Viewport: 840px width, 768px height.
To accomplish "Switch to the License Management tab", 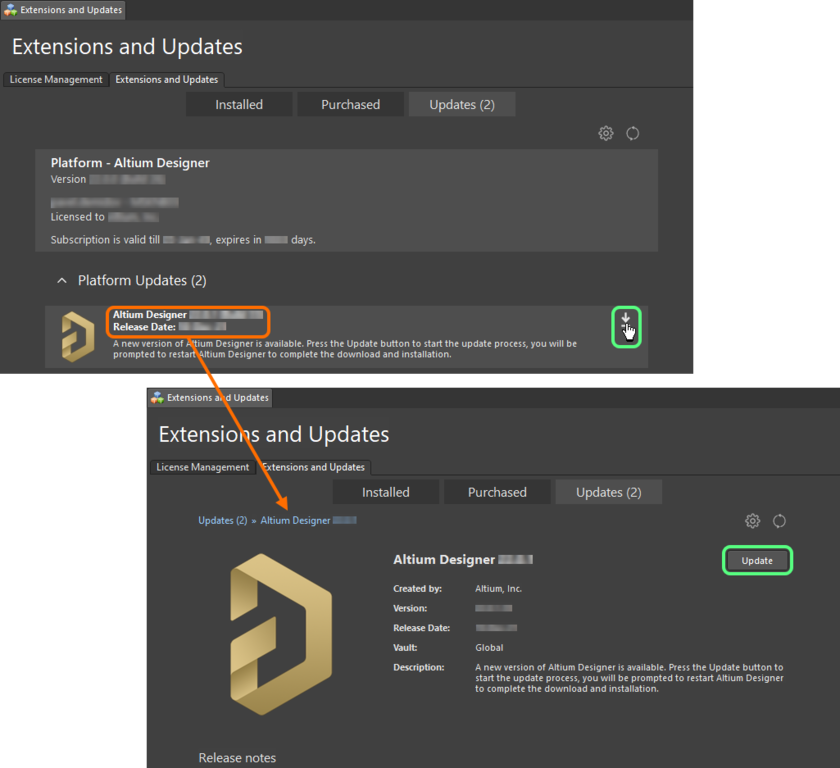I will [55, 79].
